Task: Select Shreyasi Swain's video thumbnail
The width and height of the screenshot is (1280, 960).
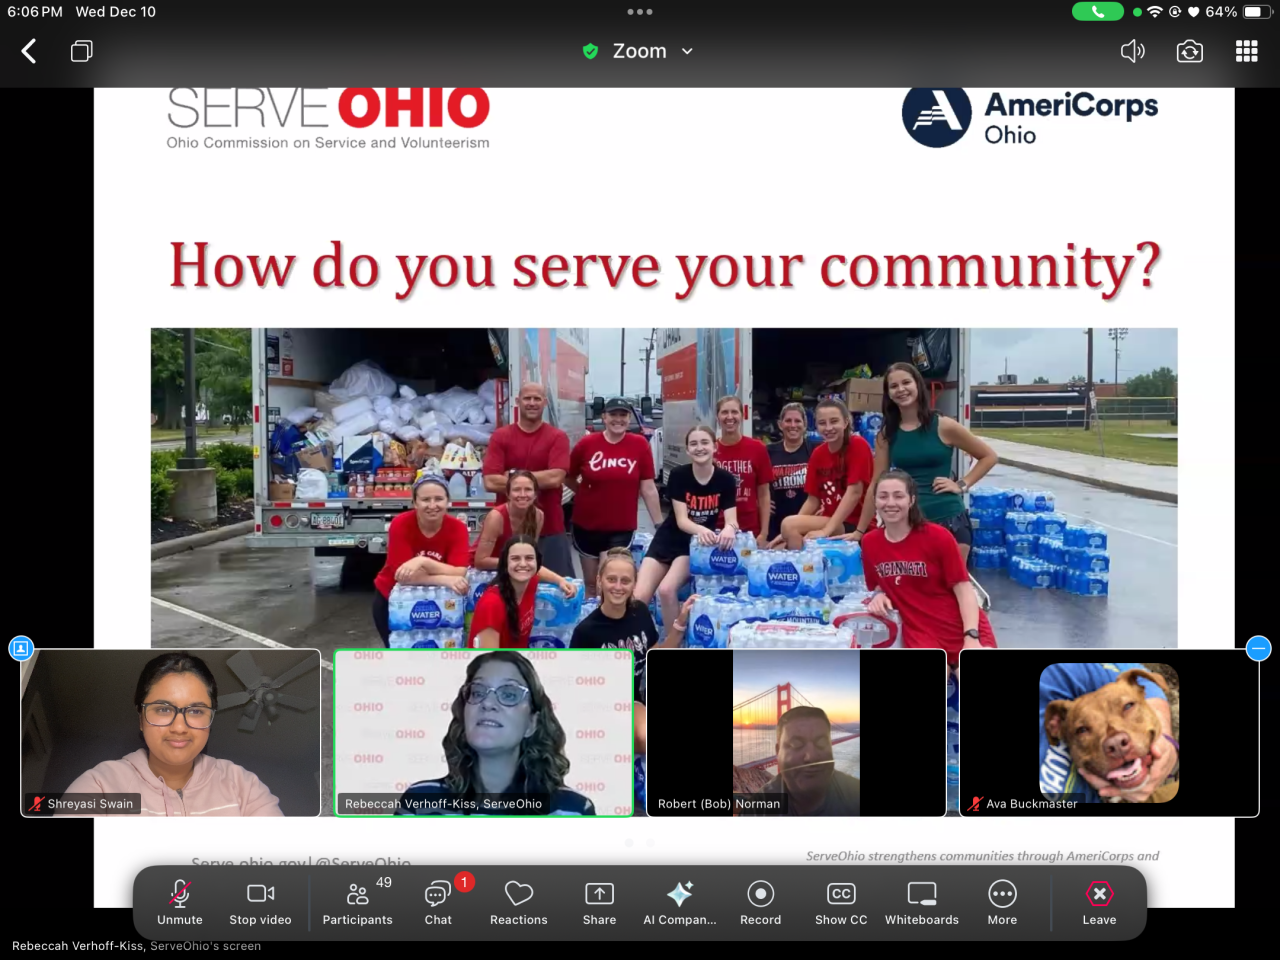Action: tap(171, 733)
